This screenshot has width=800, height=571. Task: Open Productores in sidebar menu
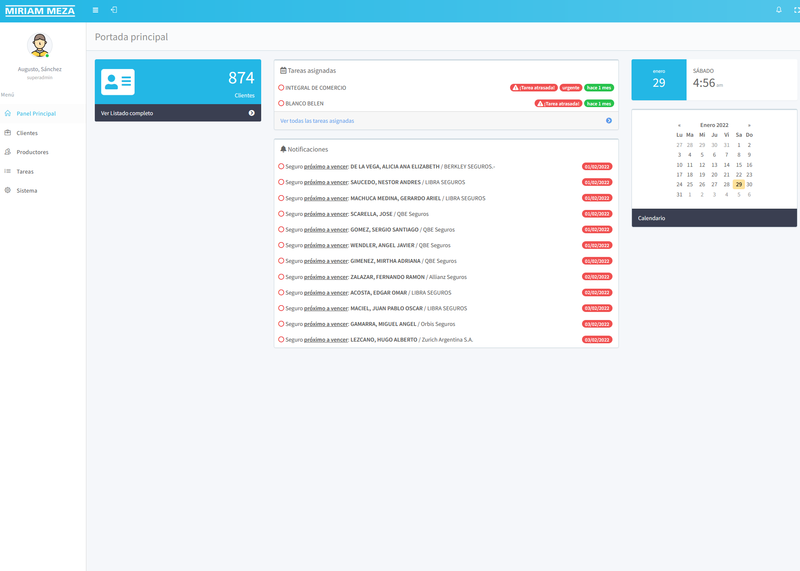pos(33,152)
